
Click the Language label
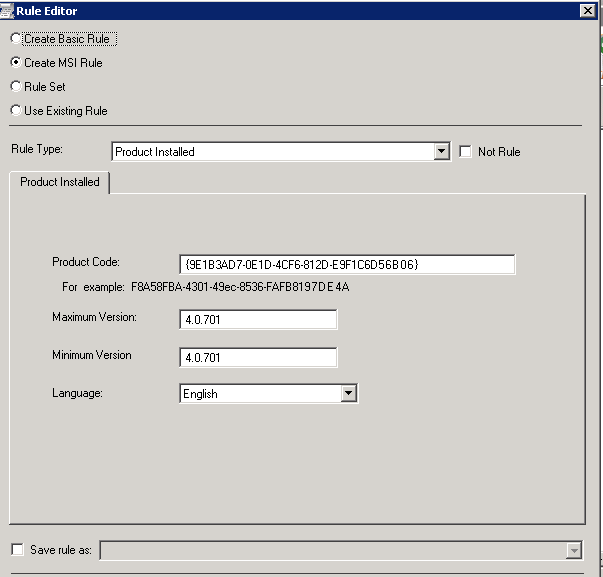tap(77, 393)
